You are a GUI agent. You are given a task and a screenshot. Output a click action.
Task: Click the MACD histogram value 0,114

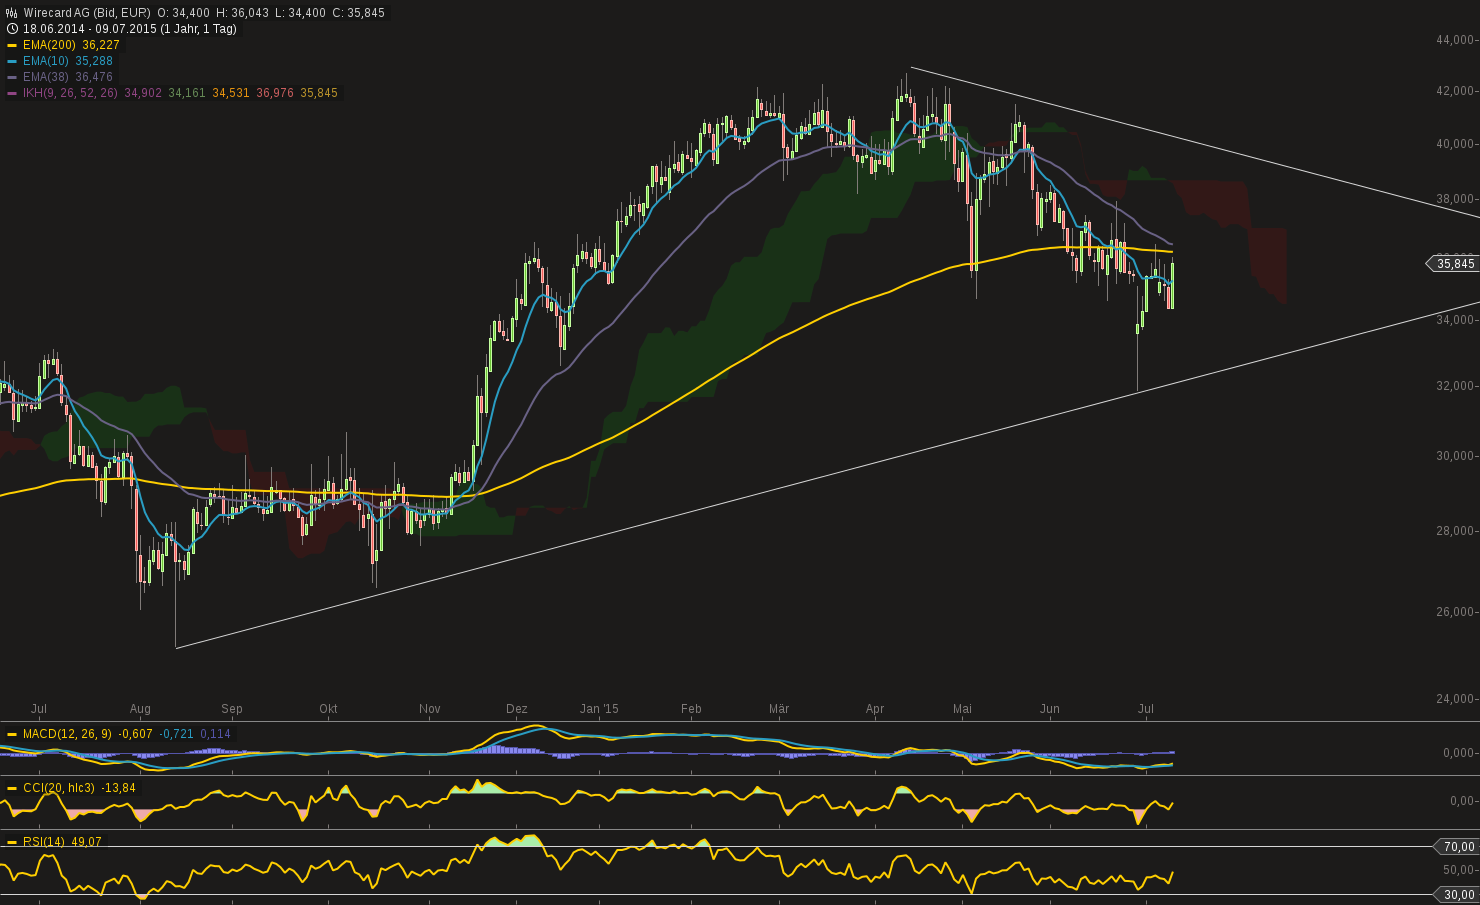tap(216, 734)
